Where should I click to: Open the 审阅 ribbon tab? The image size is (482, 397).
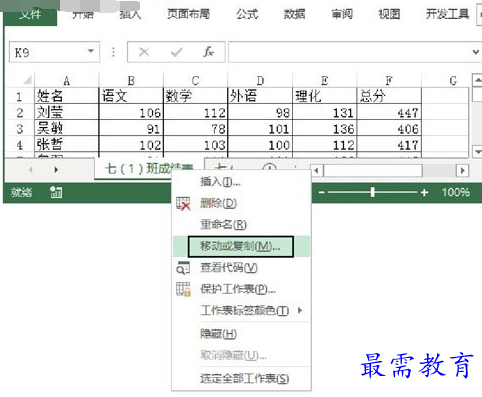tap(342, 14)
